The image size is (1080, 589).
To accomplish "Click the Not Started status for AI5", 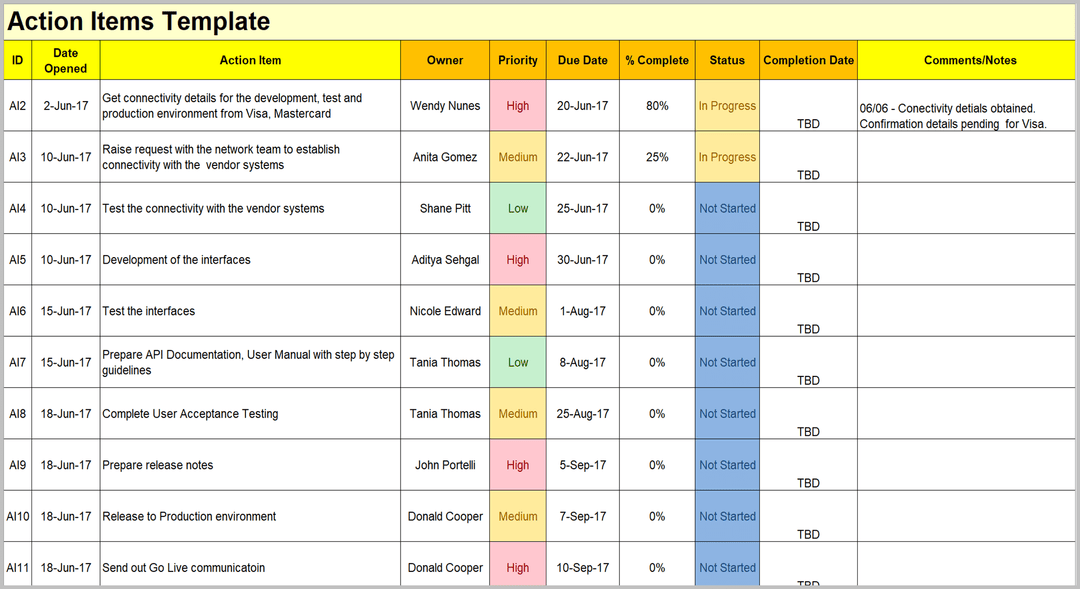I will coord(727,260).
